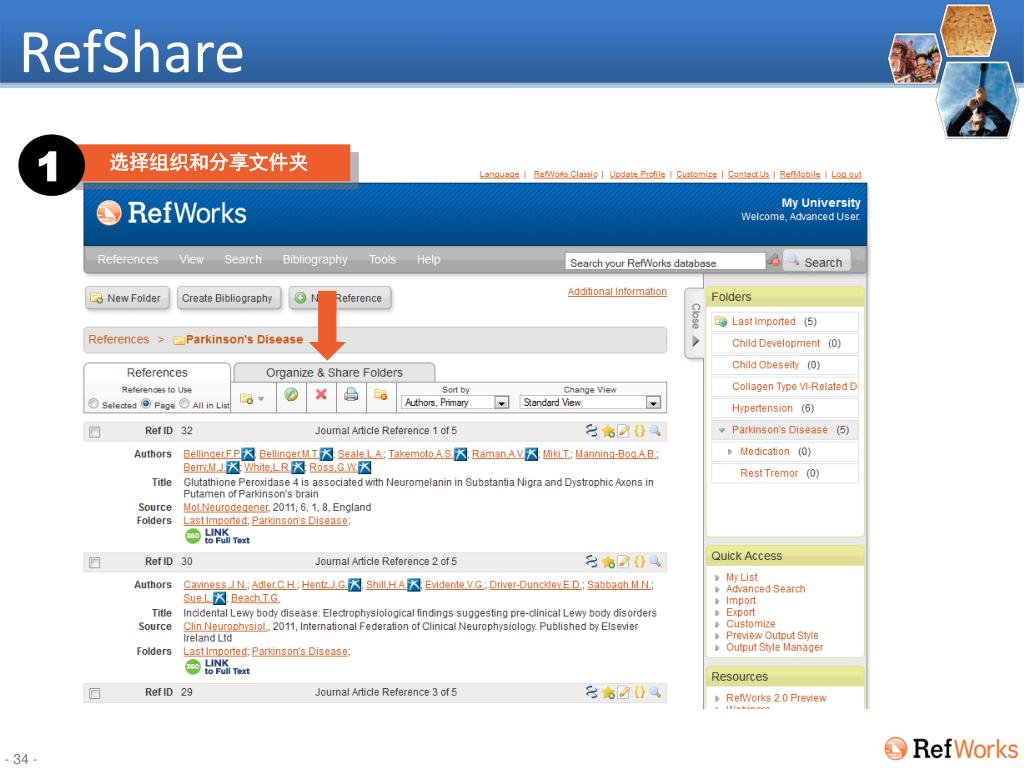Click the edit pencil icon for Ref ID 29
Viewport: 1024px width, 768px height.
click(624, 692)
